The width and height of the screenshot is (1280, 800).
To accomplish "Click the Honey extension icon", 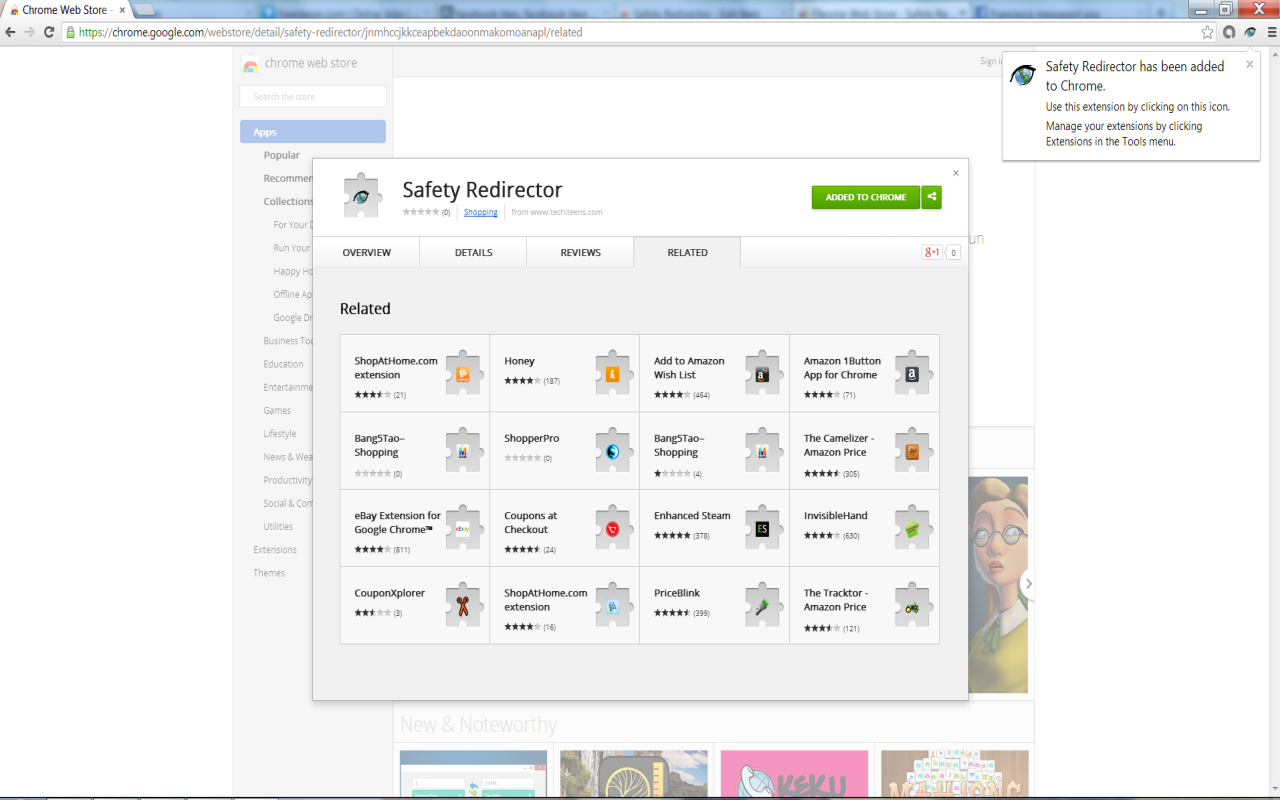I will (612, 373).
